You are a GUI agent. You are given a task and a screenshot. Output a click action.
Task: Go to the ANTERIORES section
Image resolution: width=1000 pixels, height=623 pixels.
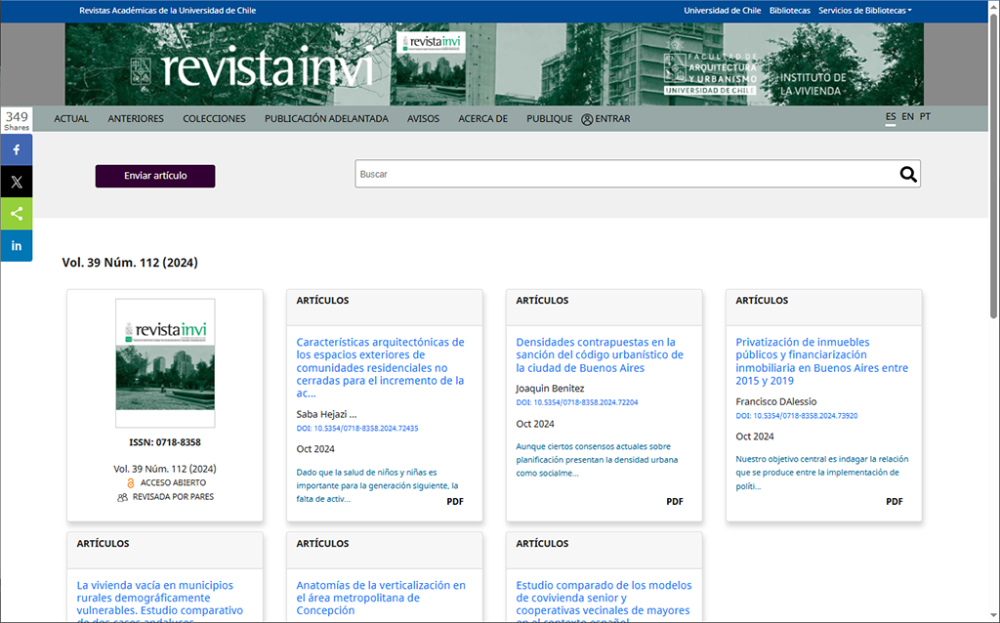click(x=135, y=118)
